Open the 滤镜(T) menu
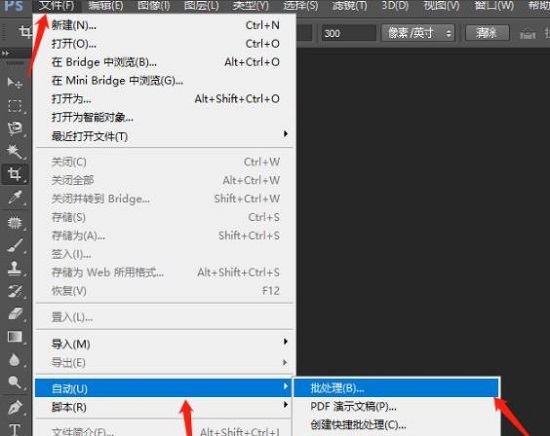This screenshot has height=436, width=550. pyautogui.click(x=349, y=6)
